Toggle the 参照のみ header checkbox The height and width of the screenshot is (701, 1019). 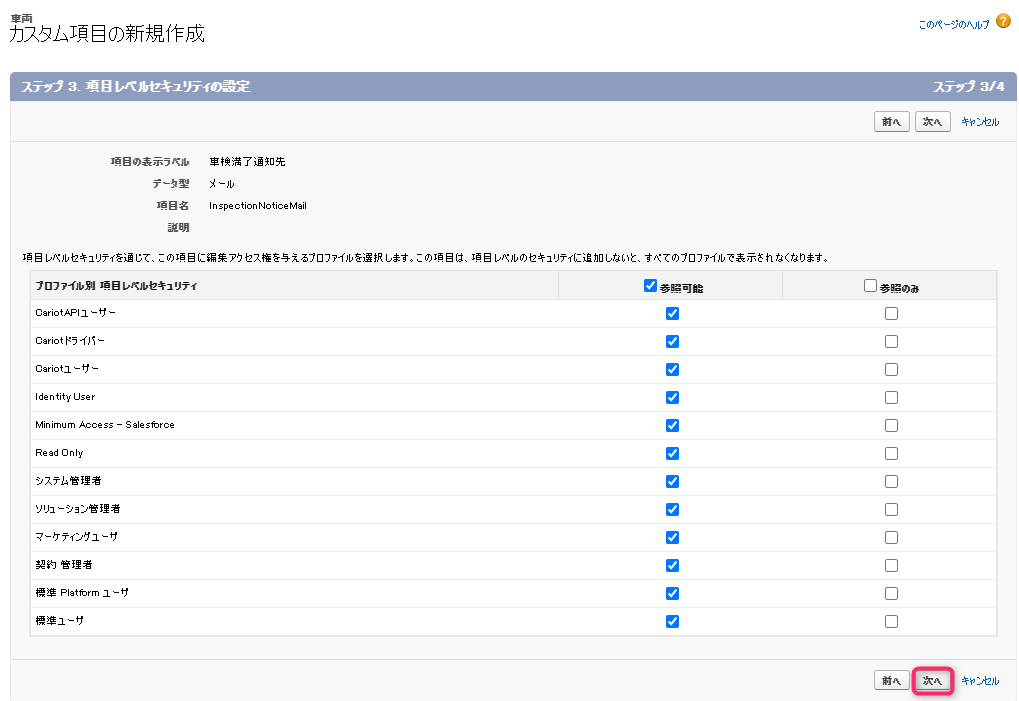click(x=870, y=285)
